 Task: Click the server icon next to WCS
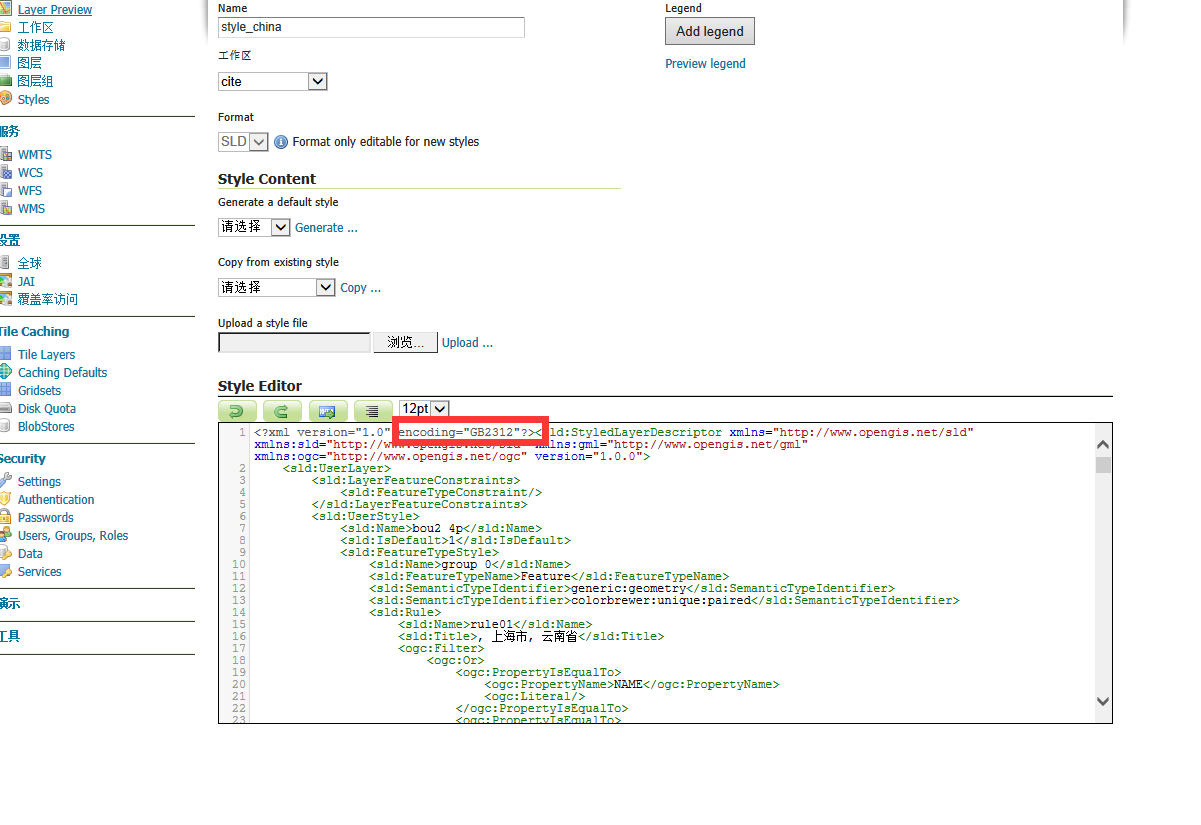pyautogui.click(x=5, y=172)
